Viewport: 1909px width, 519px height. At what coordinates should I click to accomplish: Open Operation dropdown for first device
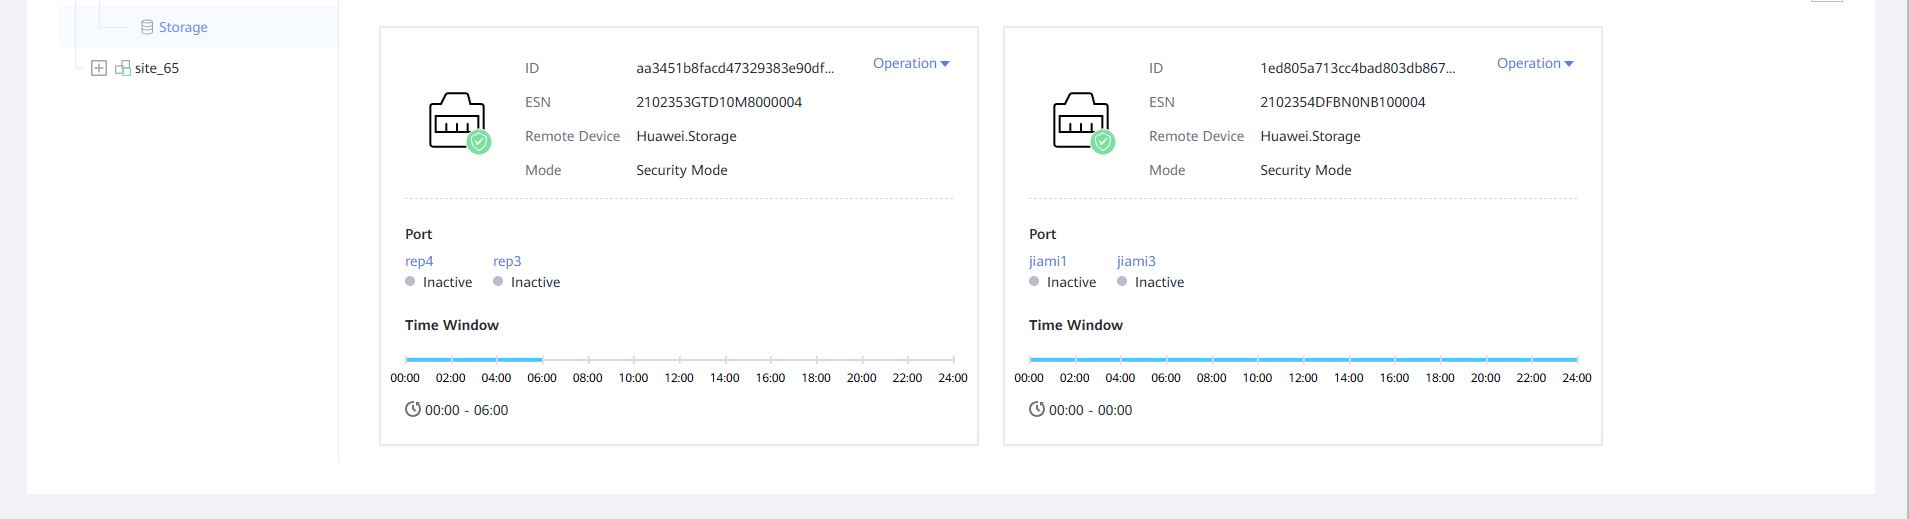tap(910, 63)
